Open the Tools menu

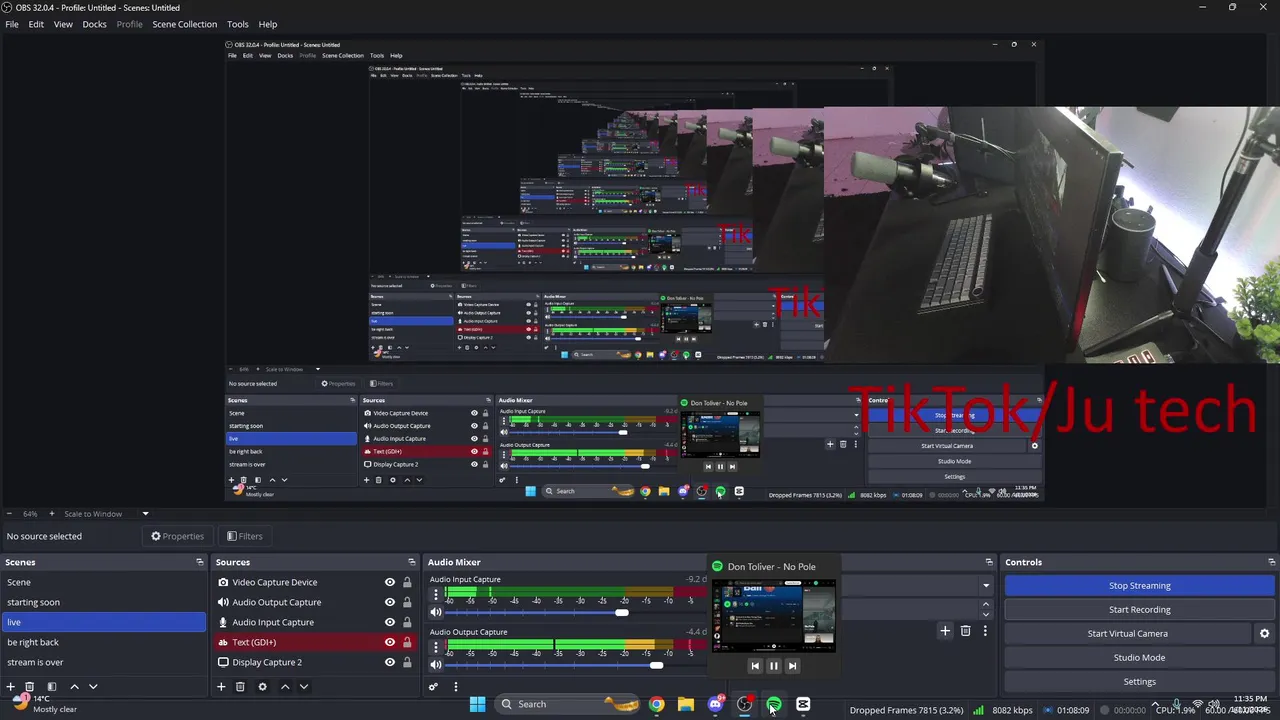pos(238,24)
